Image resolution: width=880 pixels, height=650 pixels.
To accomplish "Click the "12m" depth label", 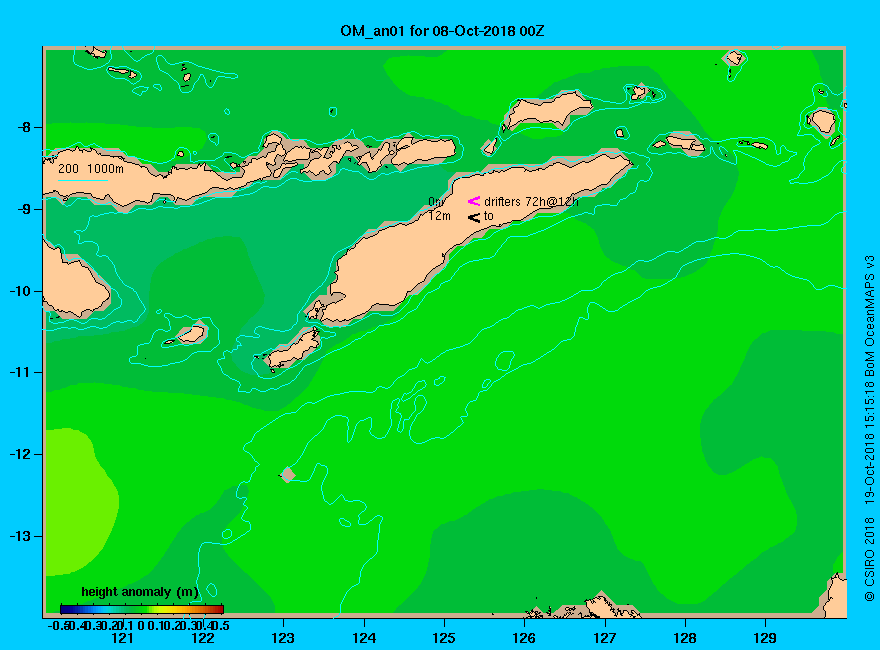I will pyautogui.click(x=439, y=216).
